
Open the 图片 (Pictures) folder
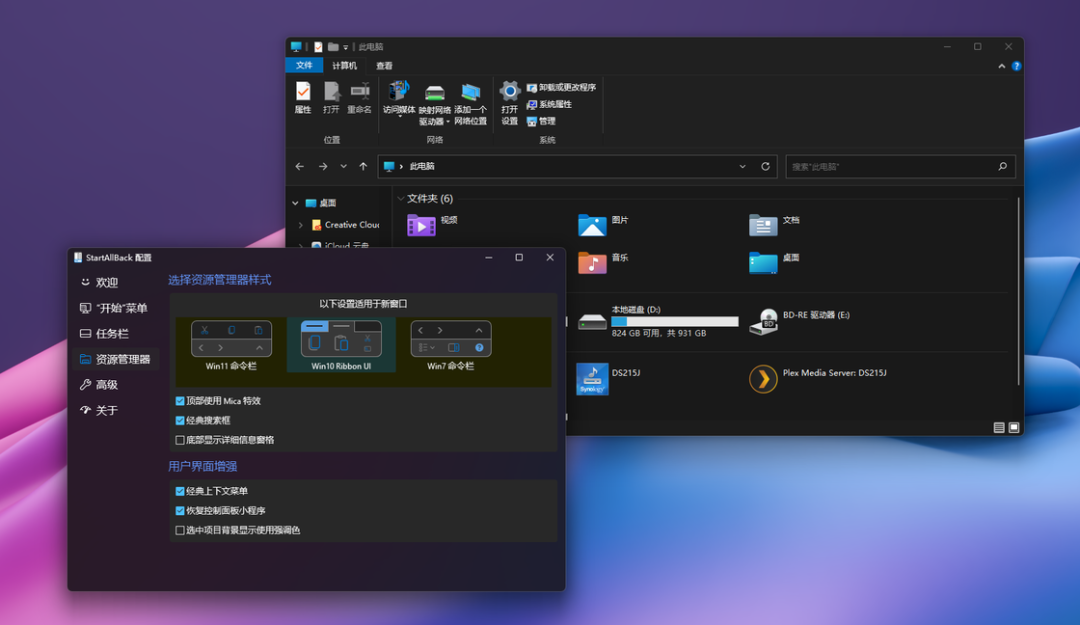(x=592, y=225)
